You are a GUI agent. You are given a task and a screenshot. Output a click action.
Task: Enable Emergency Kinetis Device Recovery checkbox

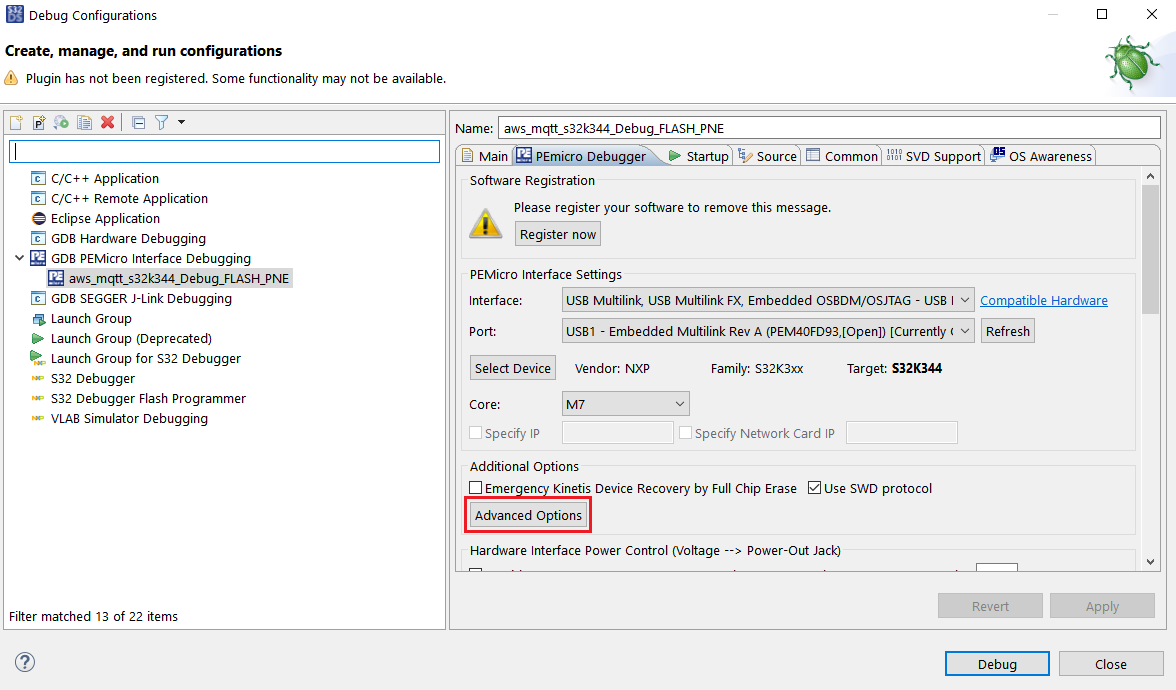point(477,488)
